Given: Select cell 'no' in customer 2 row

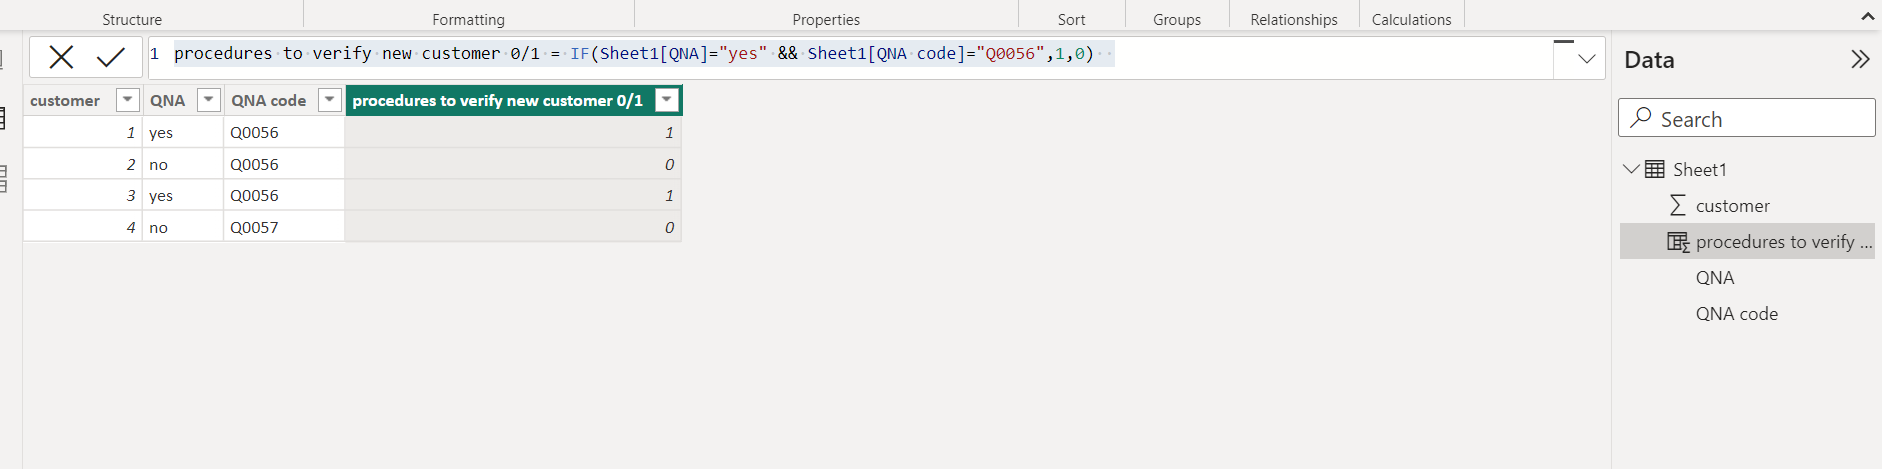Looking at the screenshot, I should click(x=183, y=164).
